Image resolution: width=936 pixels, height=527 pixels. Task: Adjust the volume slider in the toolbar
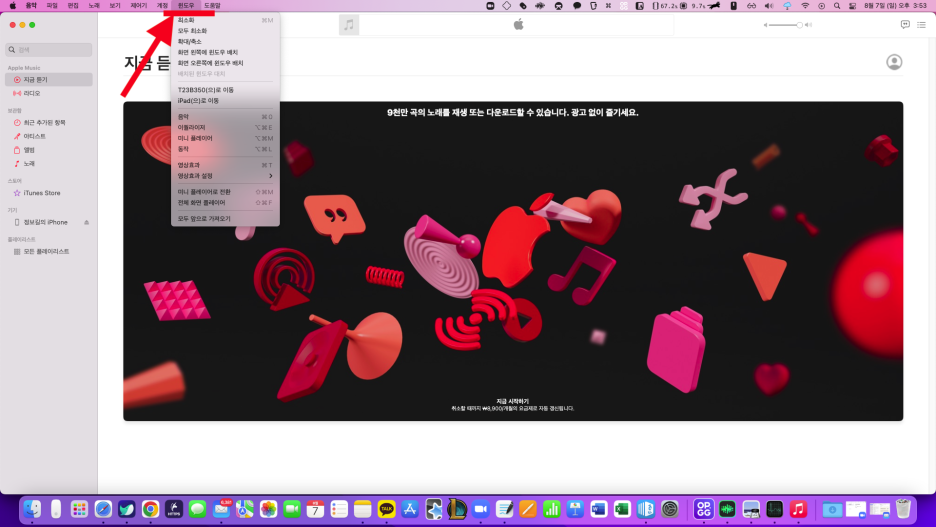pos(786,25)
